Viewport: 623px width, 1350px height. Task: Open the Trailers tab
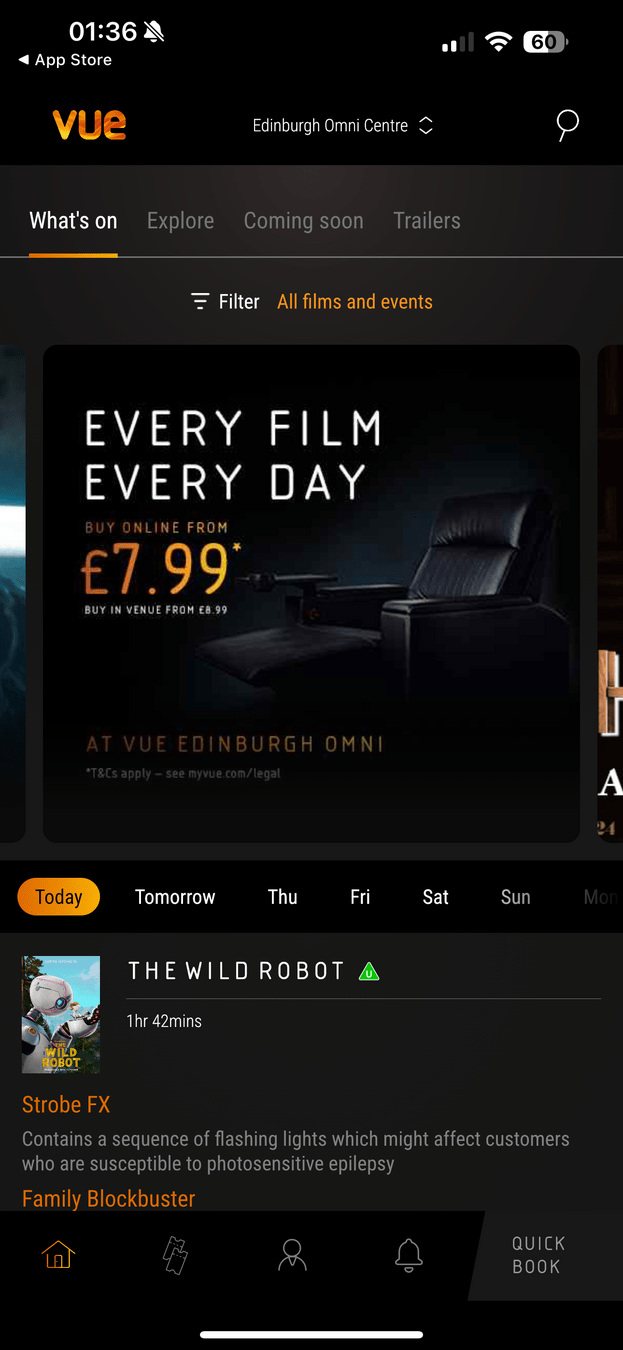427,221
